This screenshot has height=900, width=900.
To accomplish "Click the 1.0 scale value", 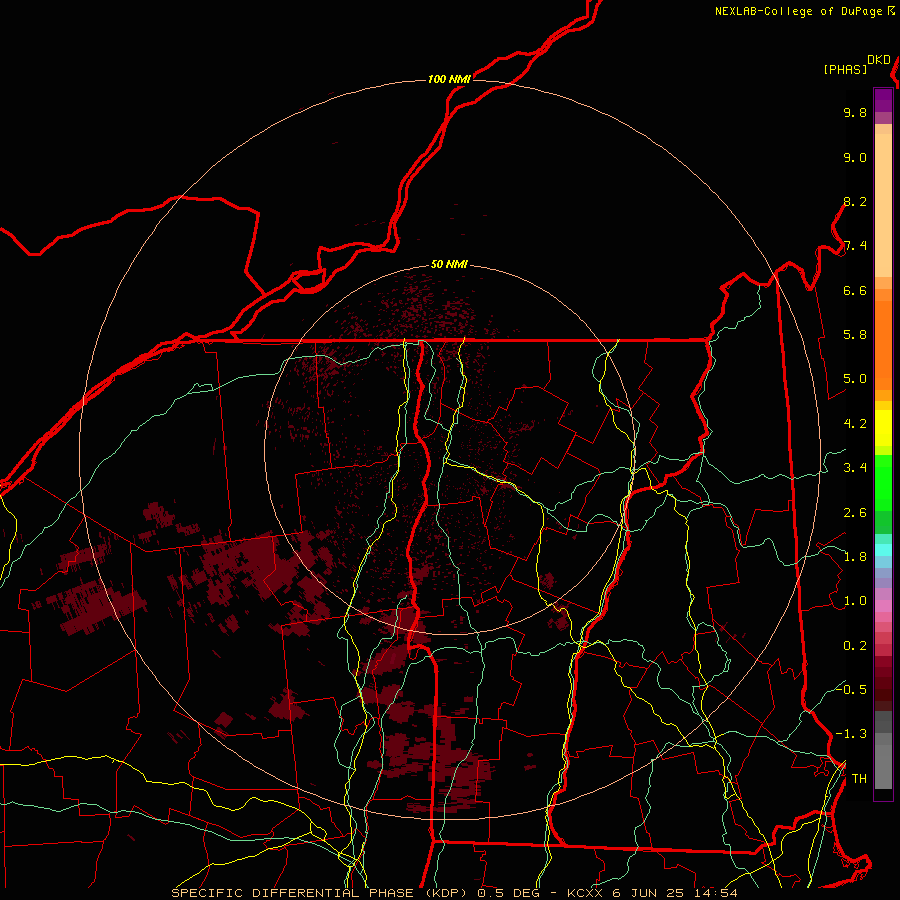I will (x=855, y=601).
